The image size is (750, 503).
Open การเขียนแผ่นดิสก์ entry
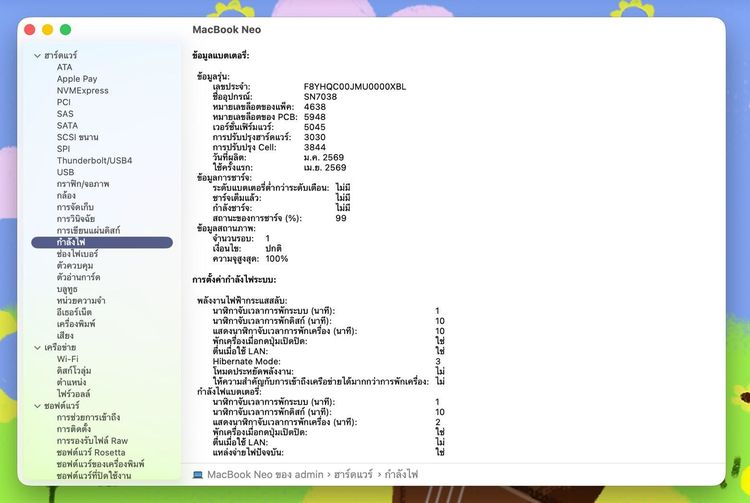[88, 230]
